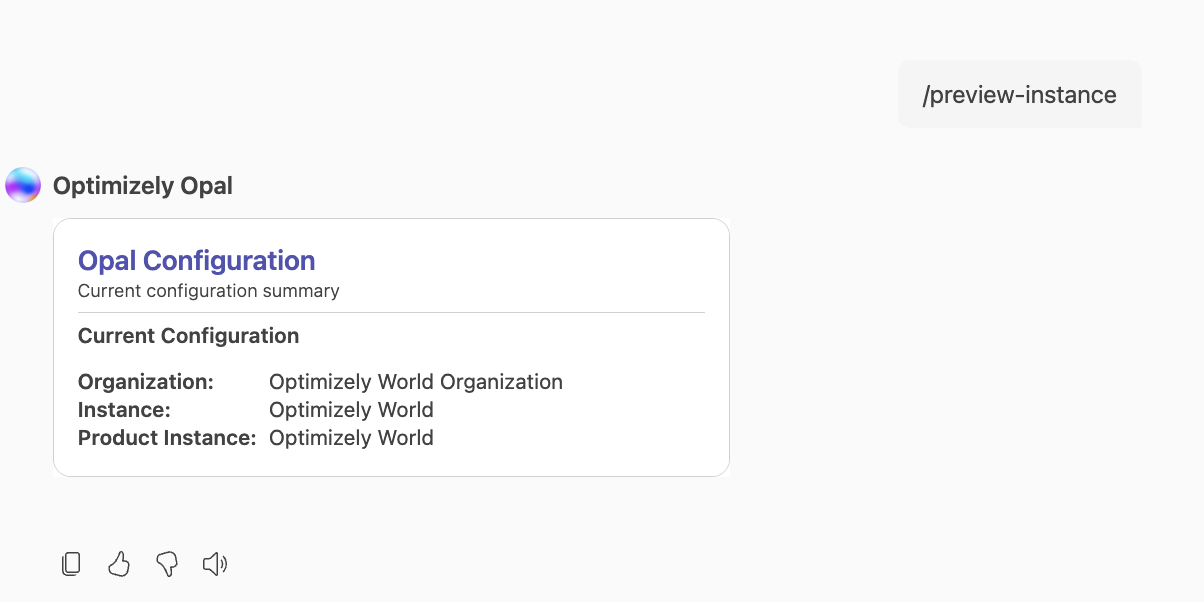Click the Optimizely Opal avatar icon
The height and width of the screenshot is (602, 1204).
click(22, 184)
